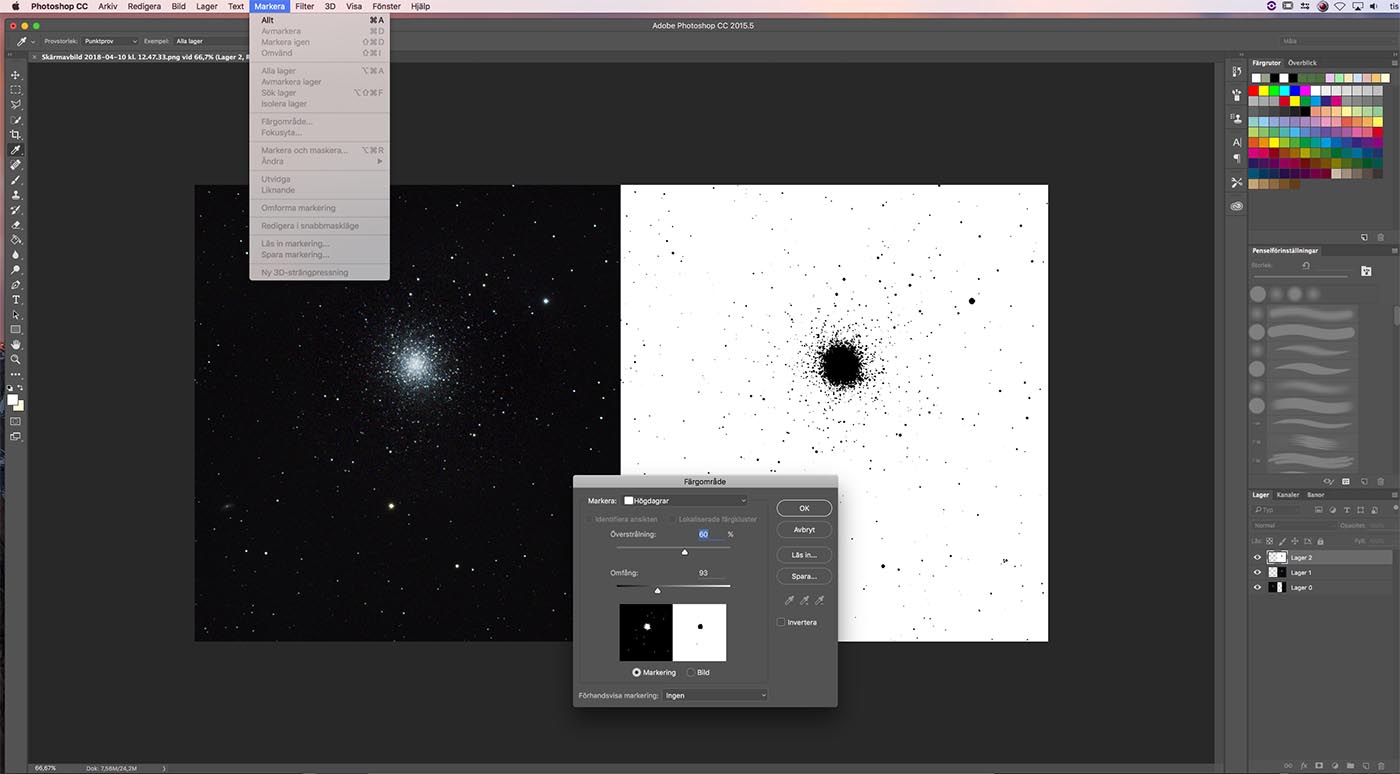This screenshot has width=1400, height=774.
Task: Click the Överstrålning slider handle
Action: 685,552
